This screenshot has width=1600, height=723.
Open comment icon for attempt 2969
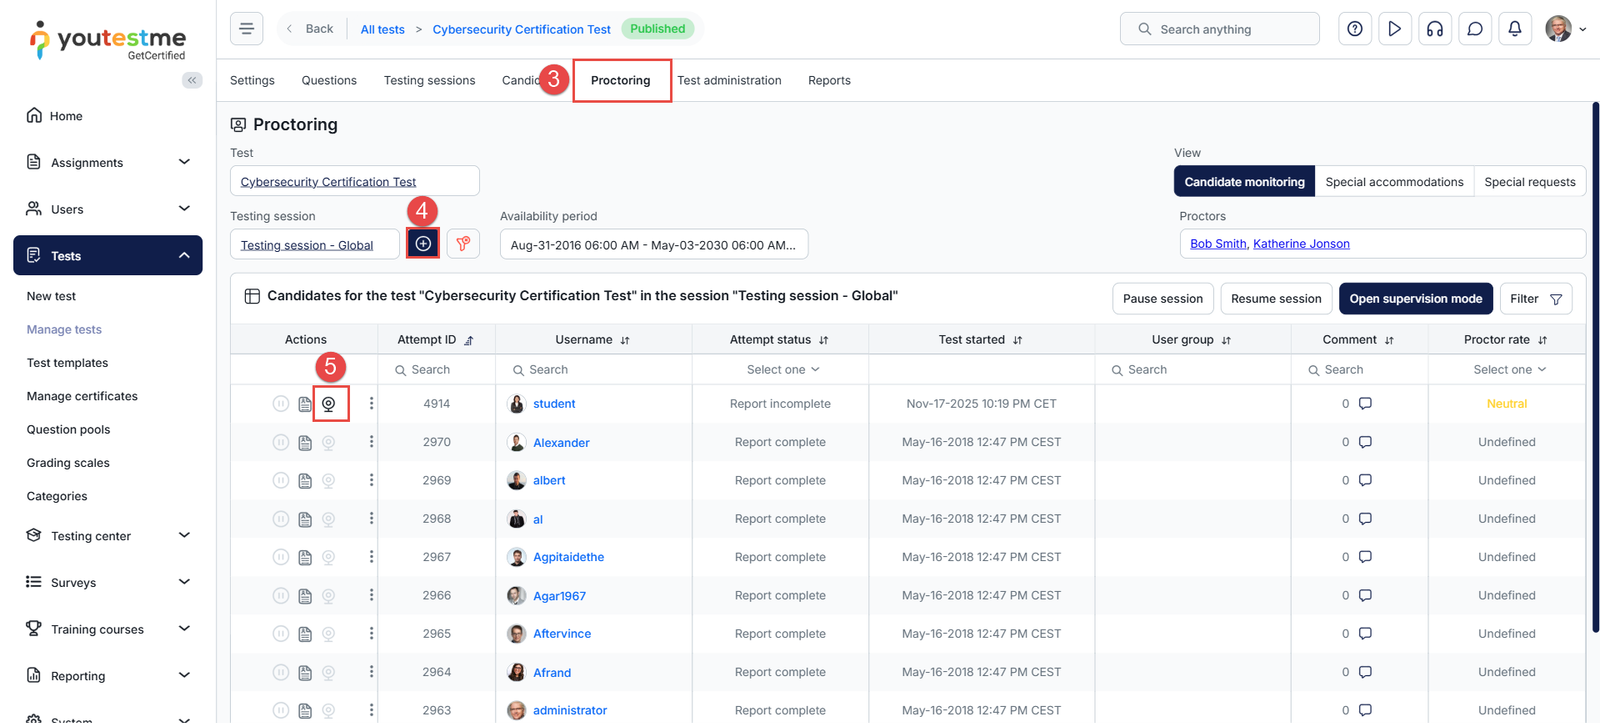coord(1365,480)
